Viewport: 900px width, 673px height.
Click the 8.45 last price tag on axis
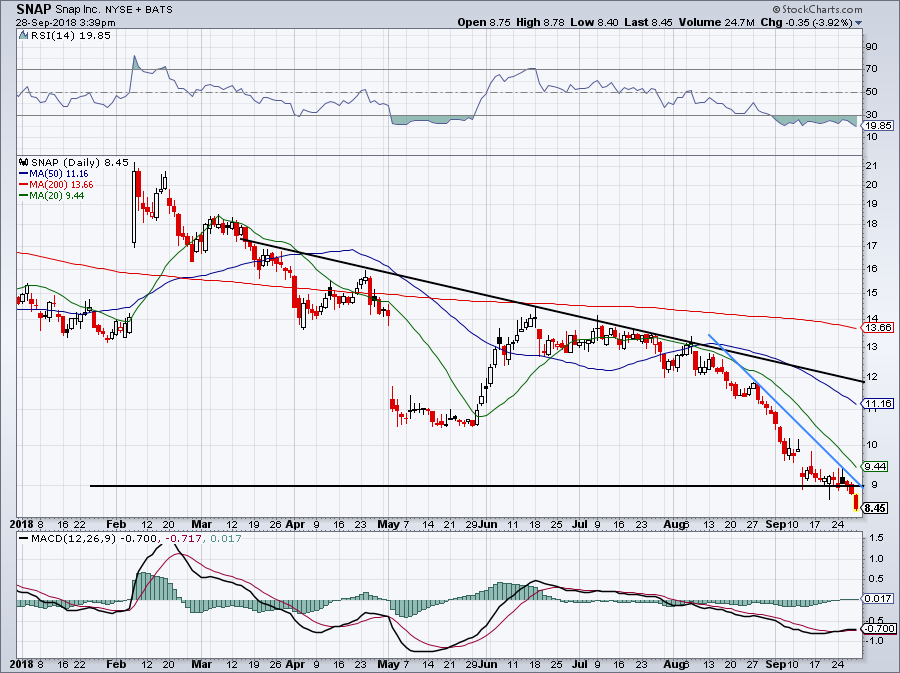(x=875, y=508)
